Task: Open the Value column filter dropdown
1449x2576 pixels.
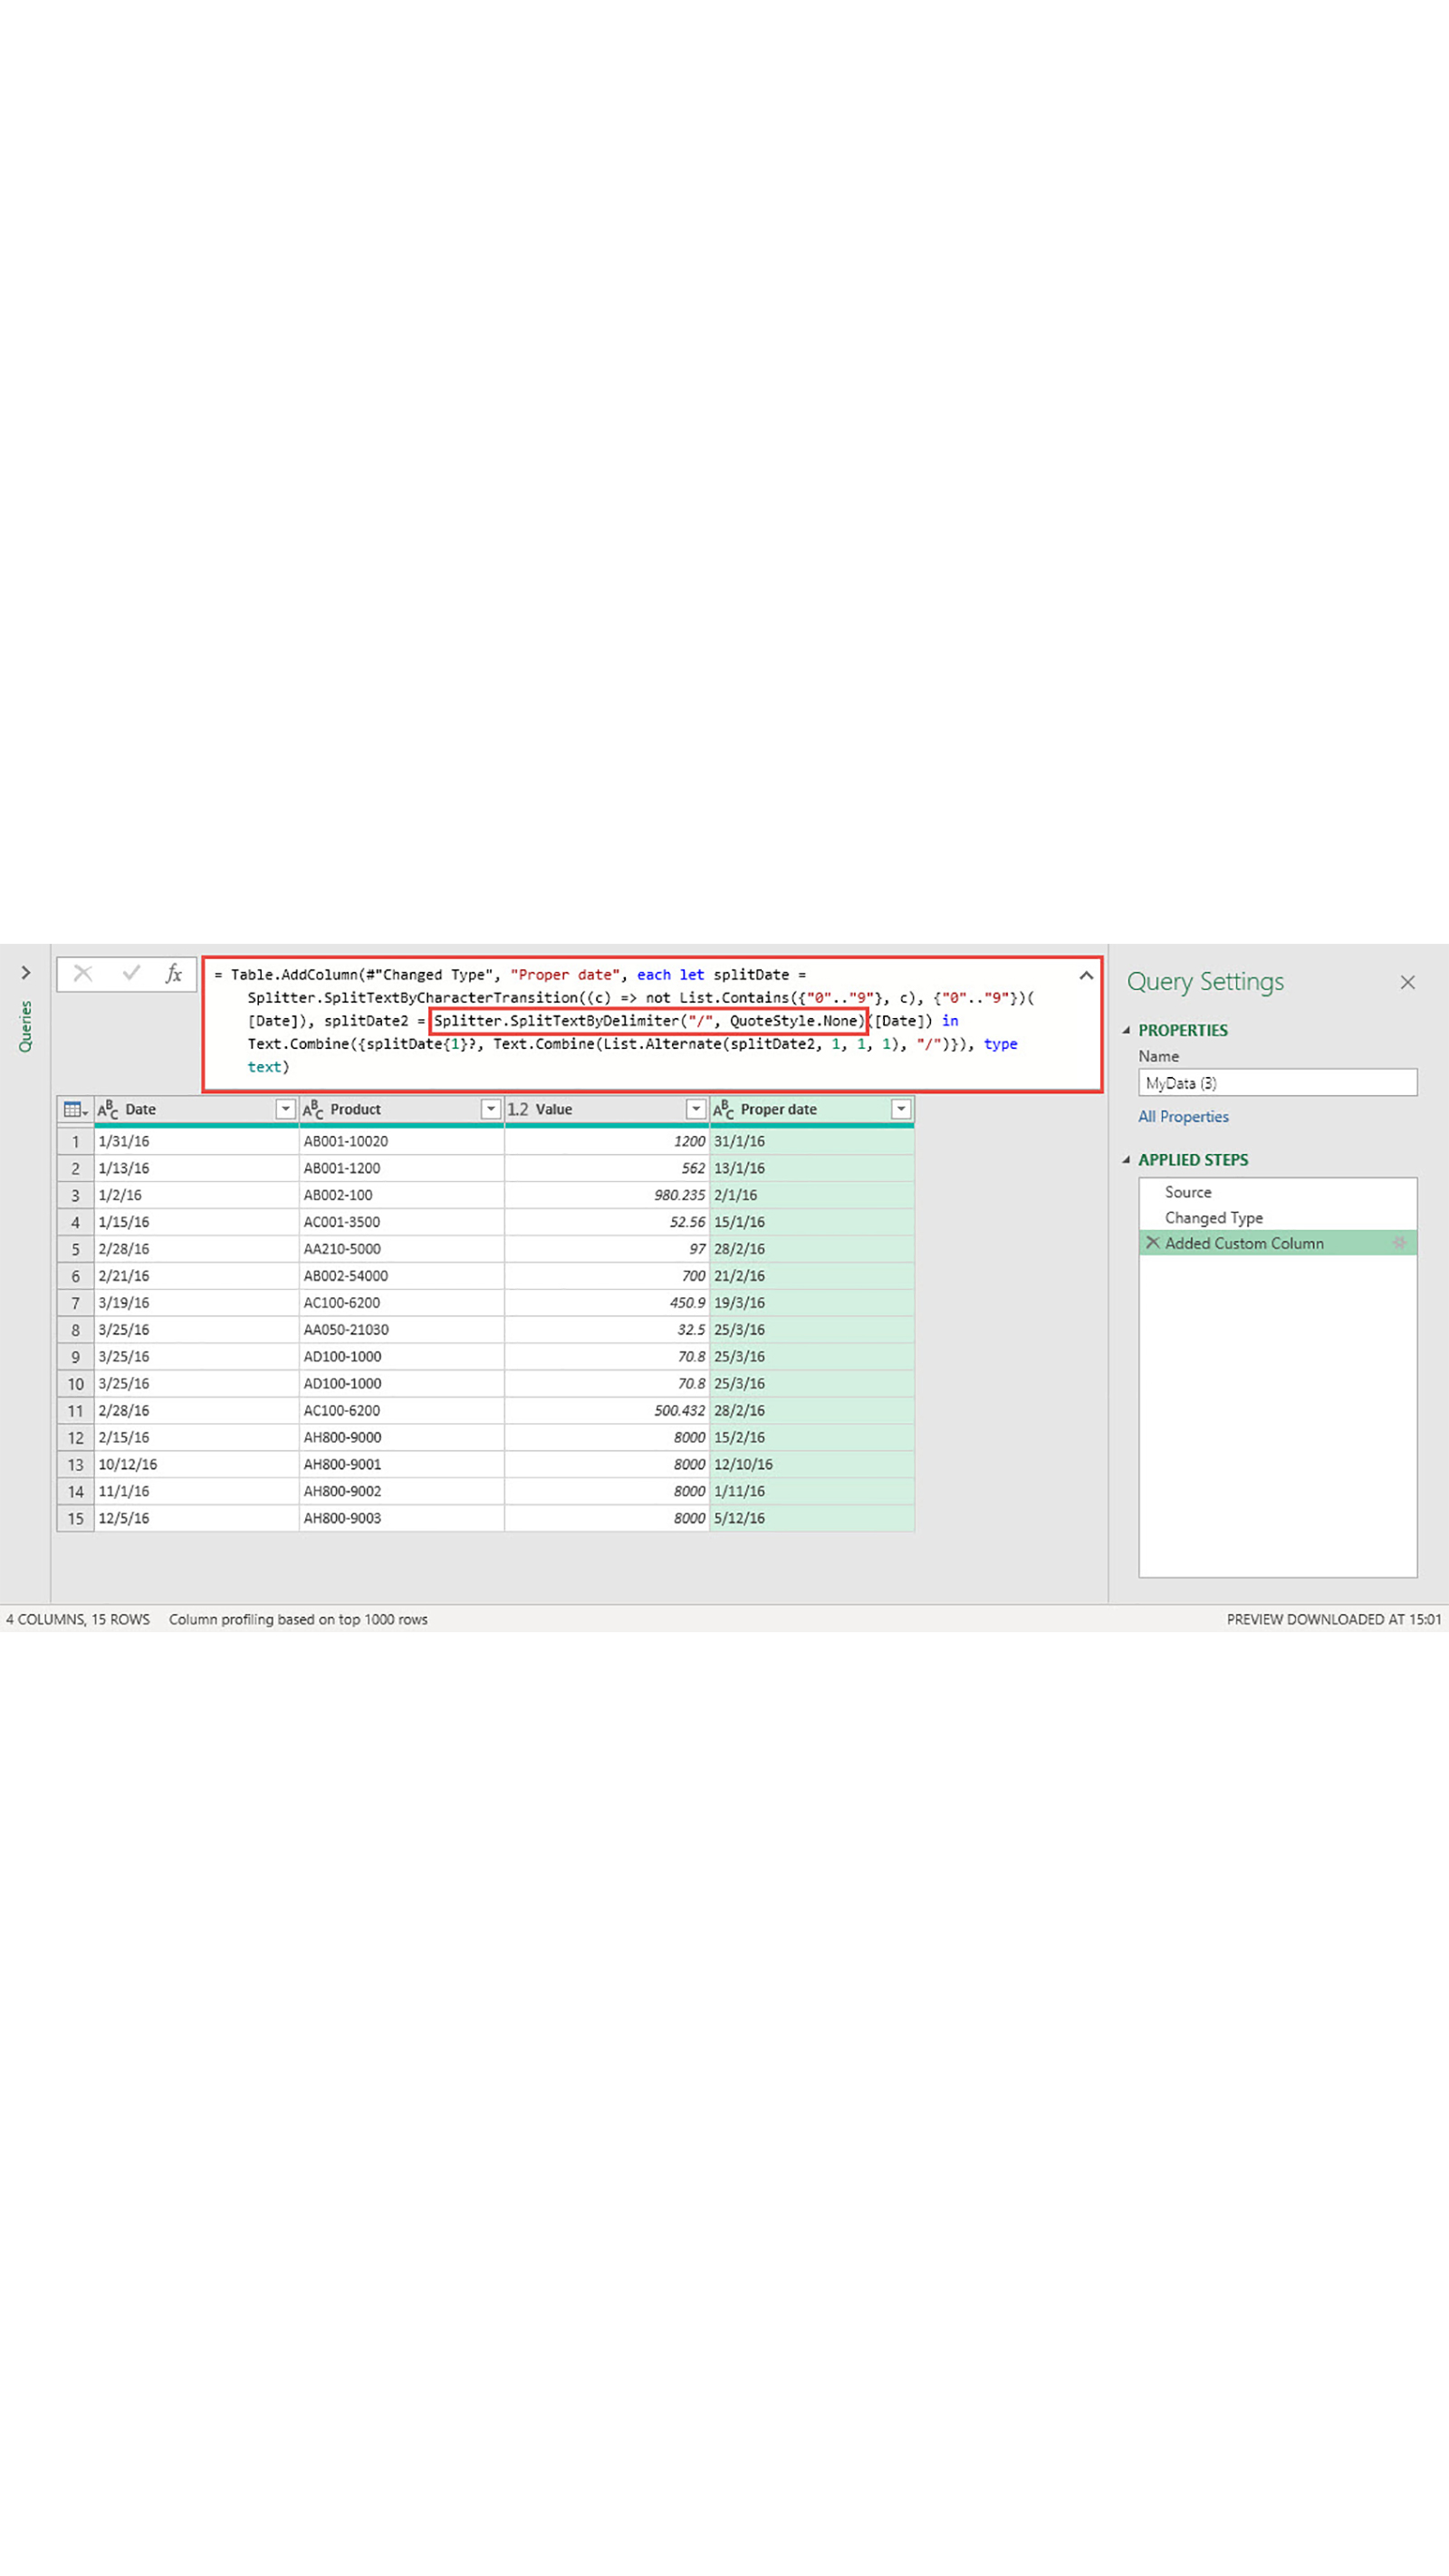Action: [696, 1109]
